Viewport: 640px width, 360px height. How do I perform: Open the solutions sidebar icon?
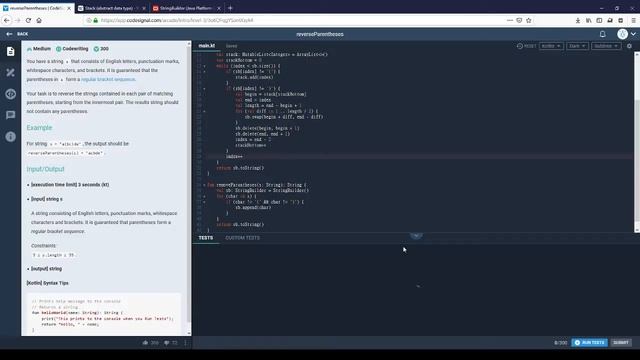click(x=11, y=73)
